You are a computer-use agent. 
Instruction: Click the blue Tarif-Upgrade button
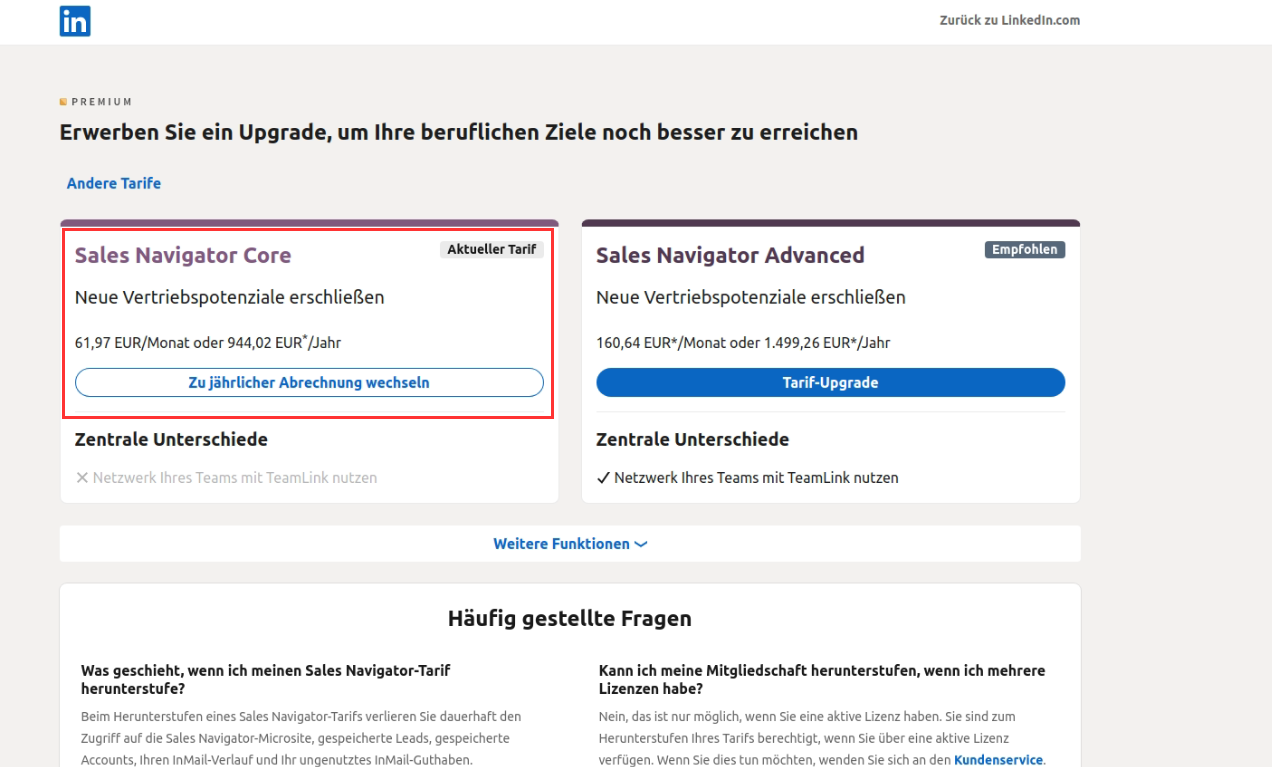[830, 382]
